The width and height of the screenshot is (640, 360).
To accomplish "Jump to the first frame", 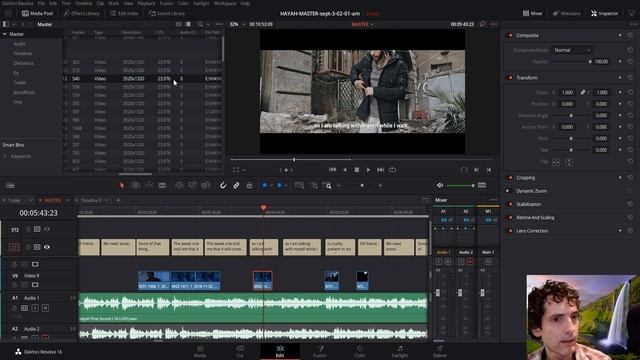I will 333,170.
